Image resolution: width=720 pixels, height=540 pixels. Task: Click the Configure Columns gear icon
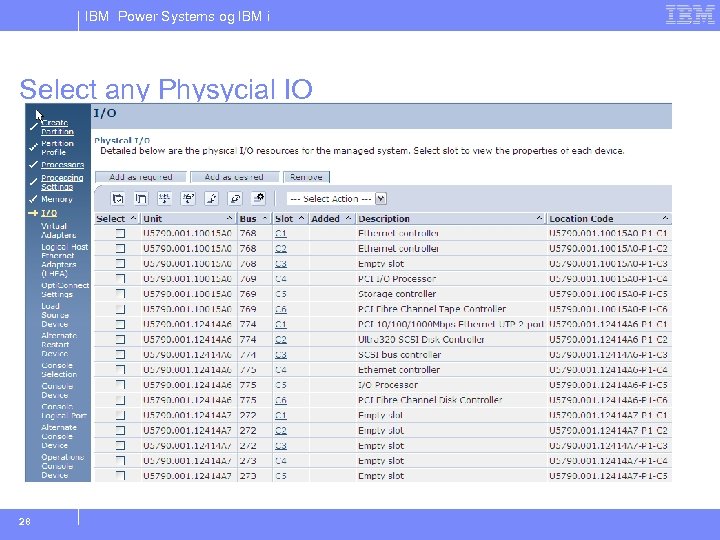259,198
